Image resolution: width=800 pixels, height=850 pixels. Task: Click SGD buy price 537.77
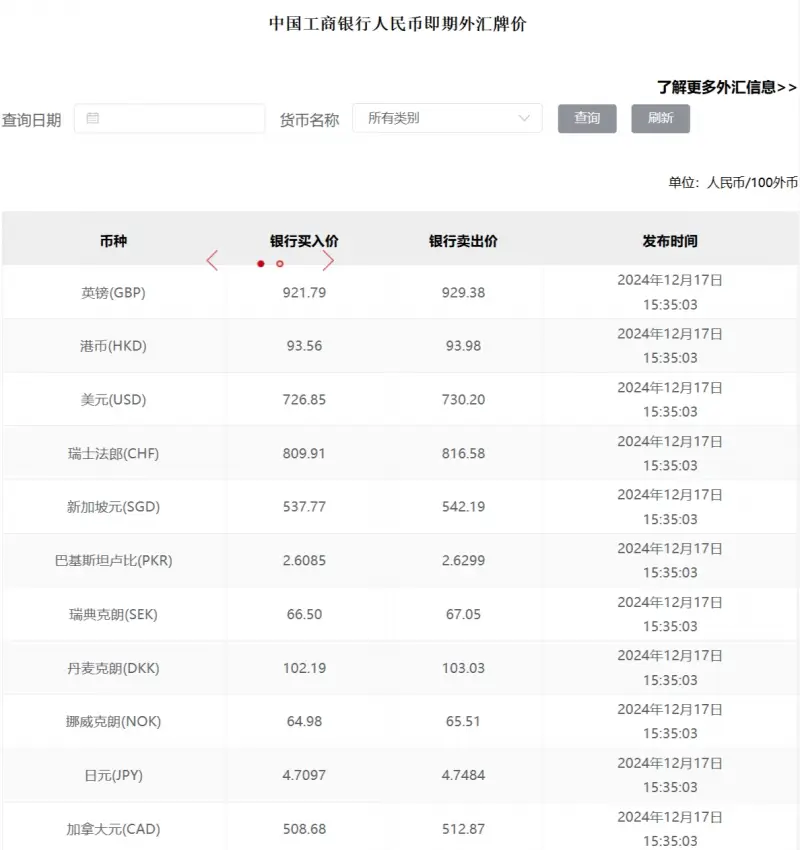coord(304,507)
